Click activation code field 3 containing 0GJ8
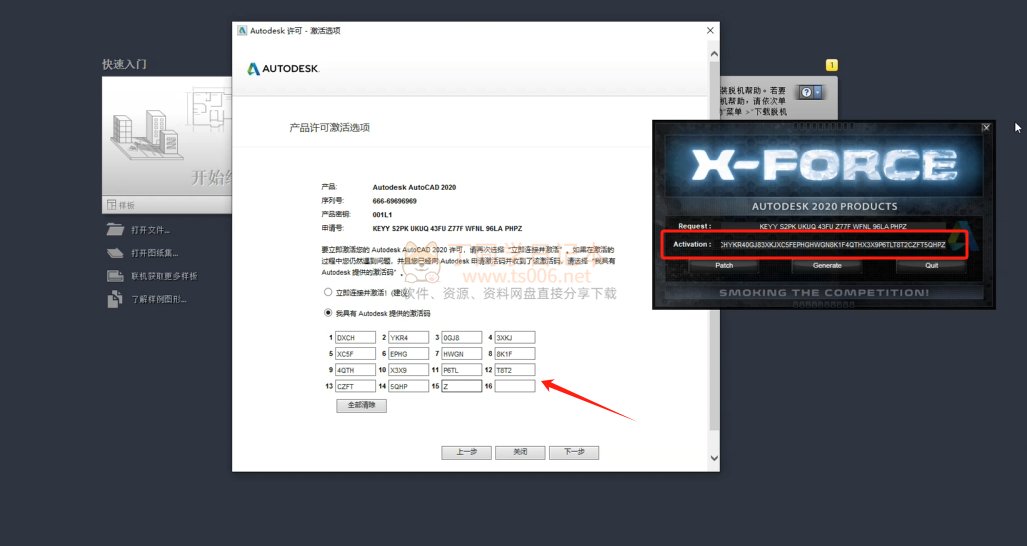 tap(462, 338)
